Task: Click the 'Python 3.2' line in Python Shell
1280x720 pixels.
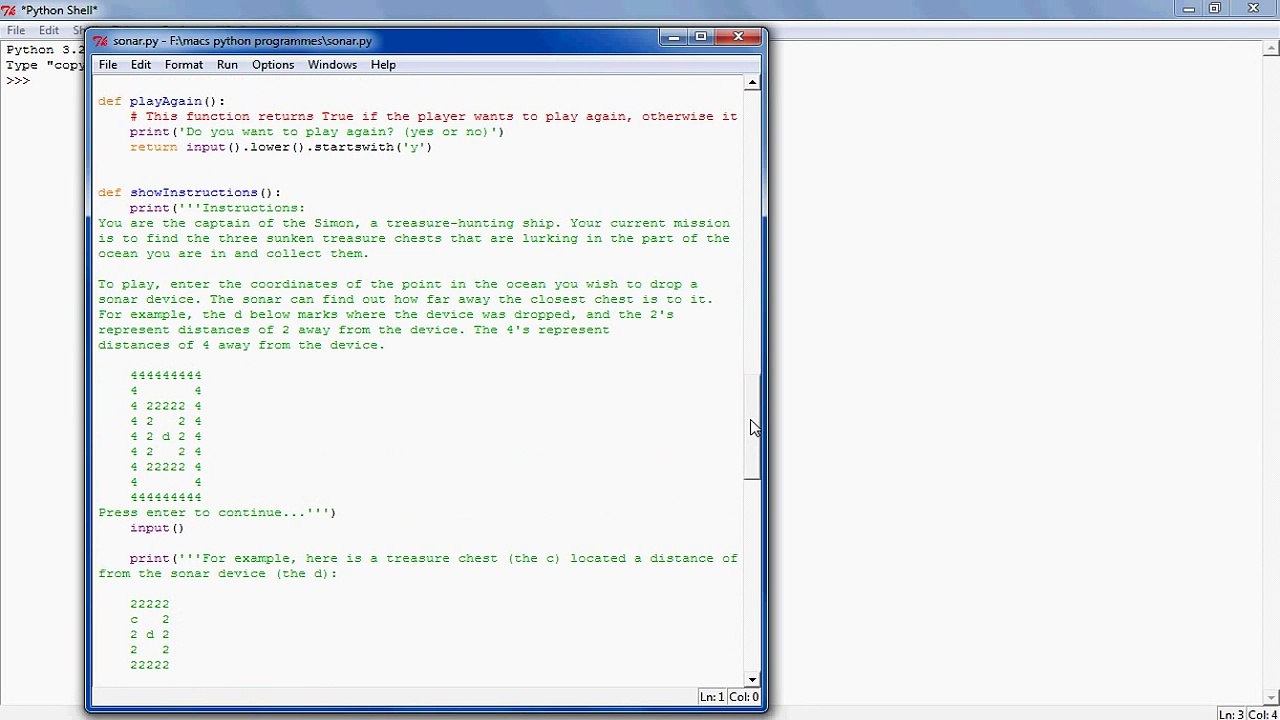Action: point(45,50)
